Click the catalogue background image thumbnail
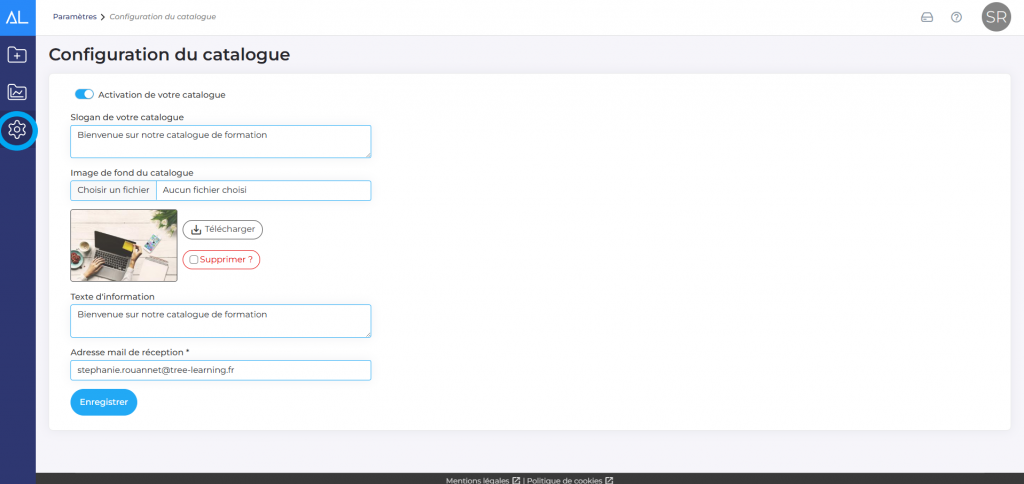The image size is (1024, 484). point(123,245)
